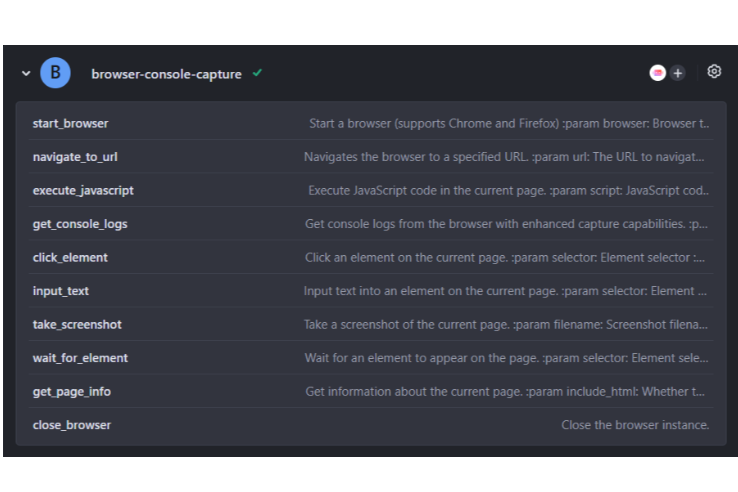
Task: Collapse the browser-console-capture server section
Action: 26,73
